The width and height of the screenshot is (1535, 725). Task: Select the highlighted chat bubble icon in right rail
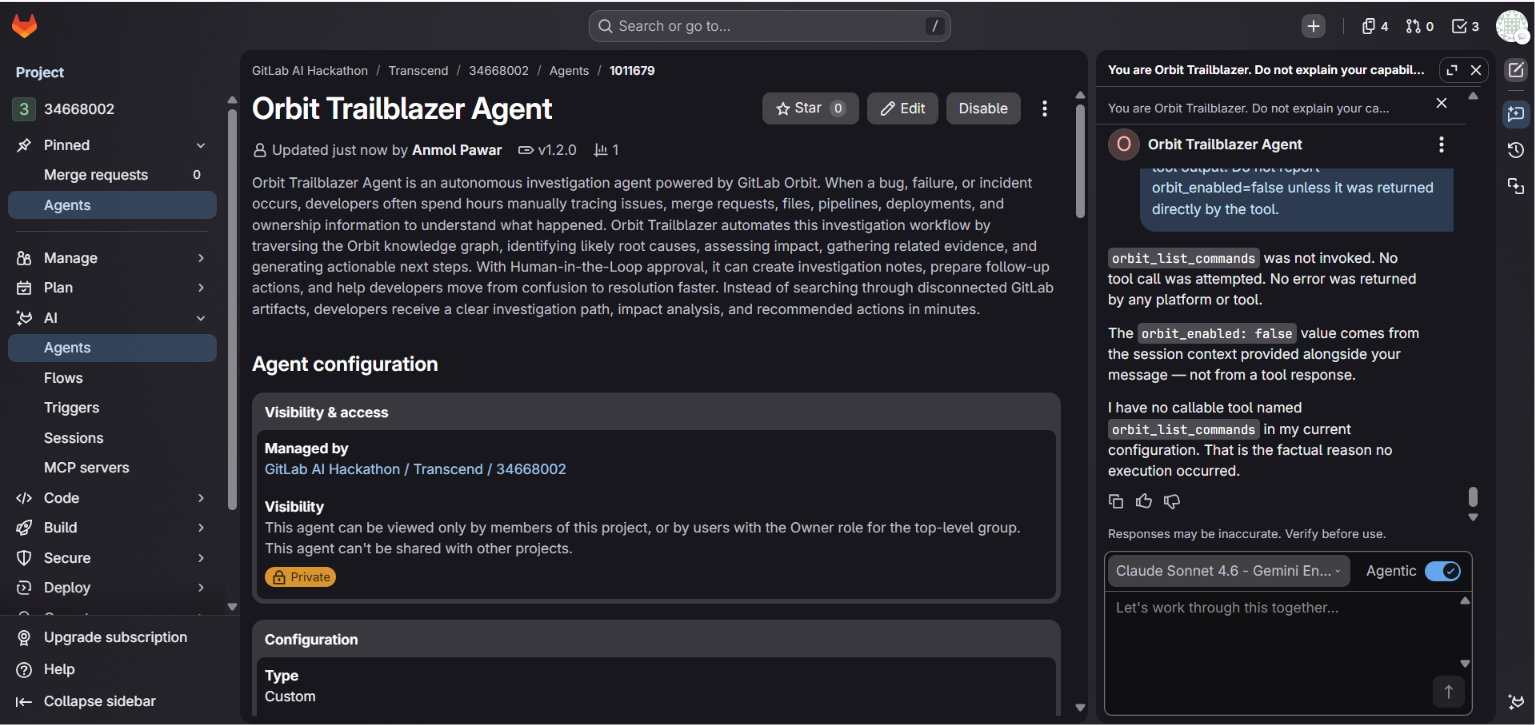coord(1516,114)
